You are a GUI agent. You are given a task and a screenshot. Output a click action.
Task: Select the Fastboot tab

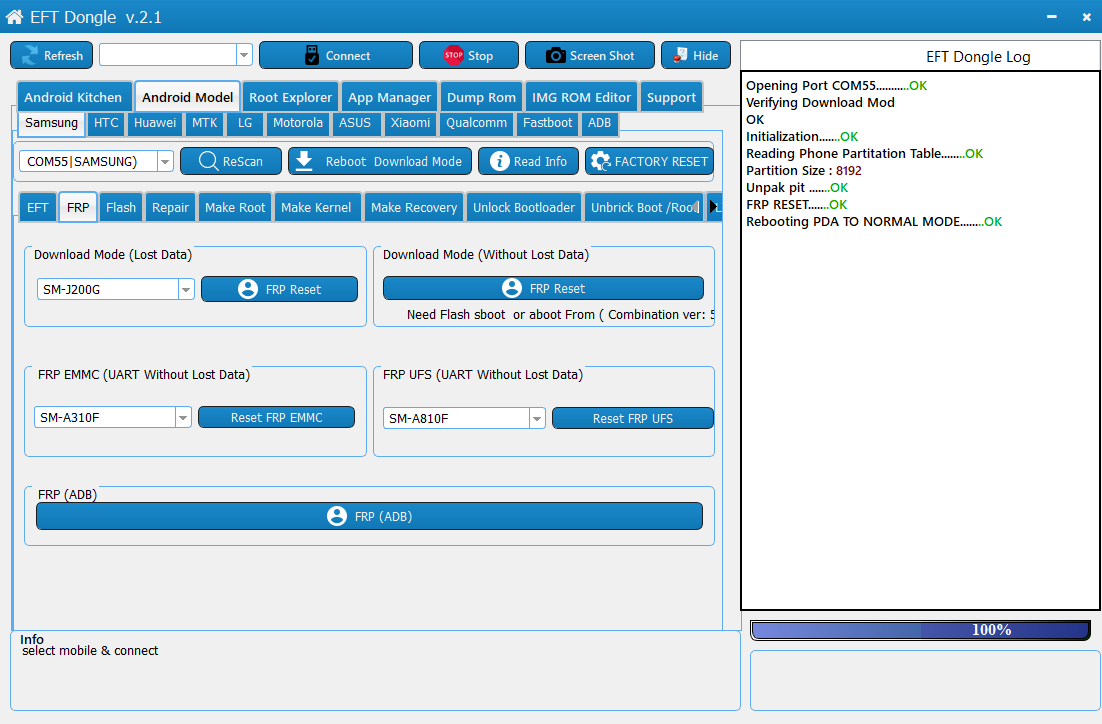(547, 122)
